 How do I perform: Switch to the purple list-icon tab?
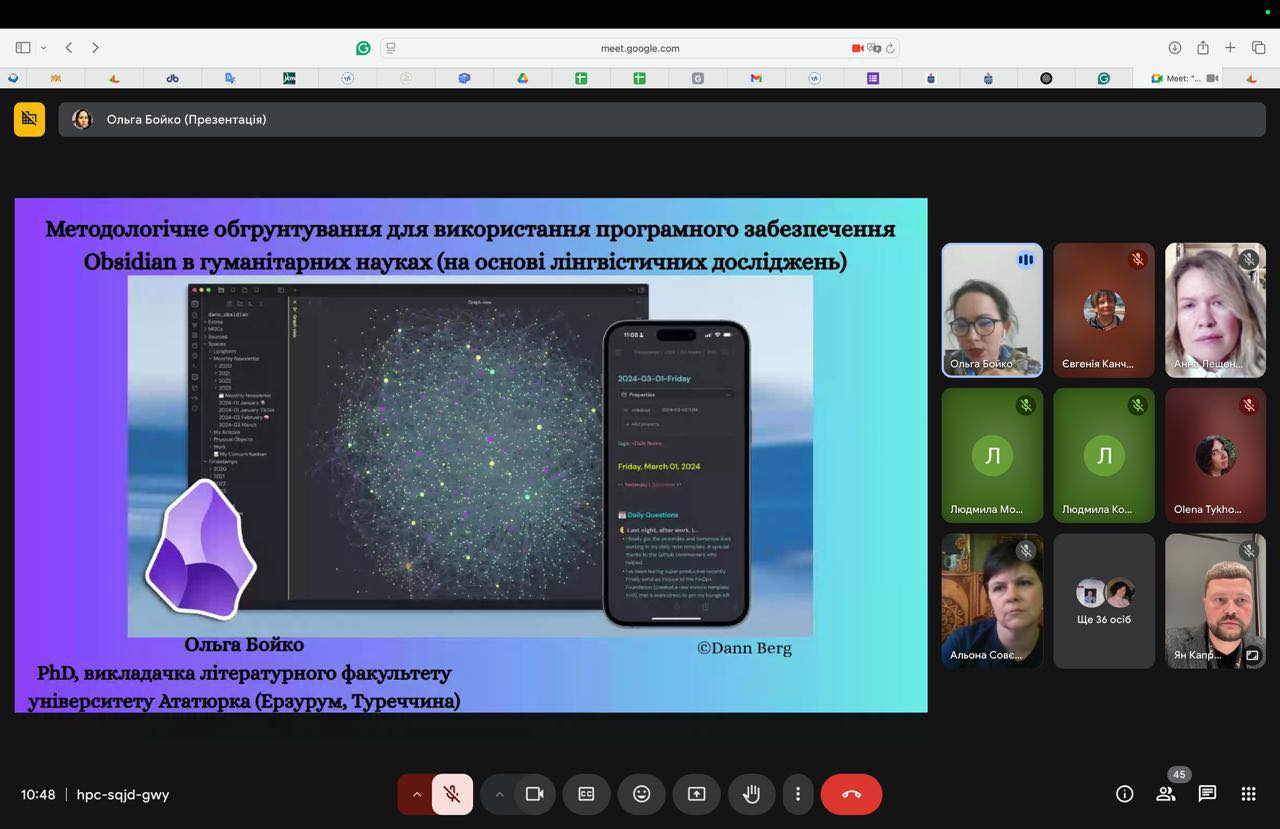pyautogui.click(x=873, y=78)
